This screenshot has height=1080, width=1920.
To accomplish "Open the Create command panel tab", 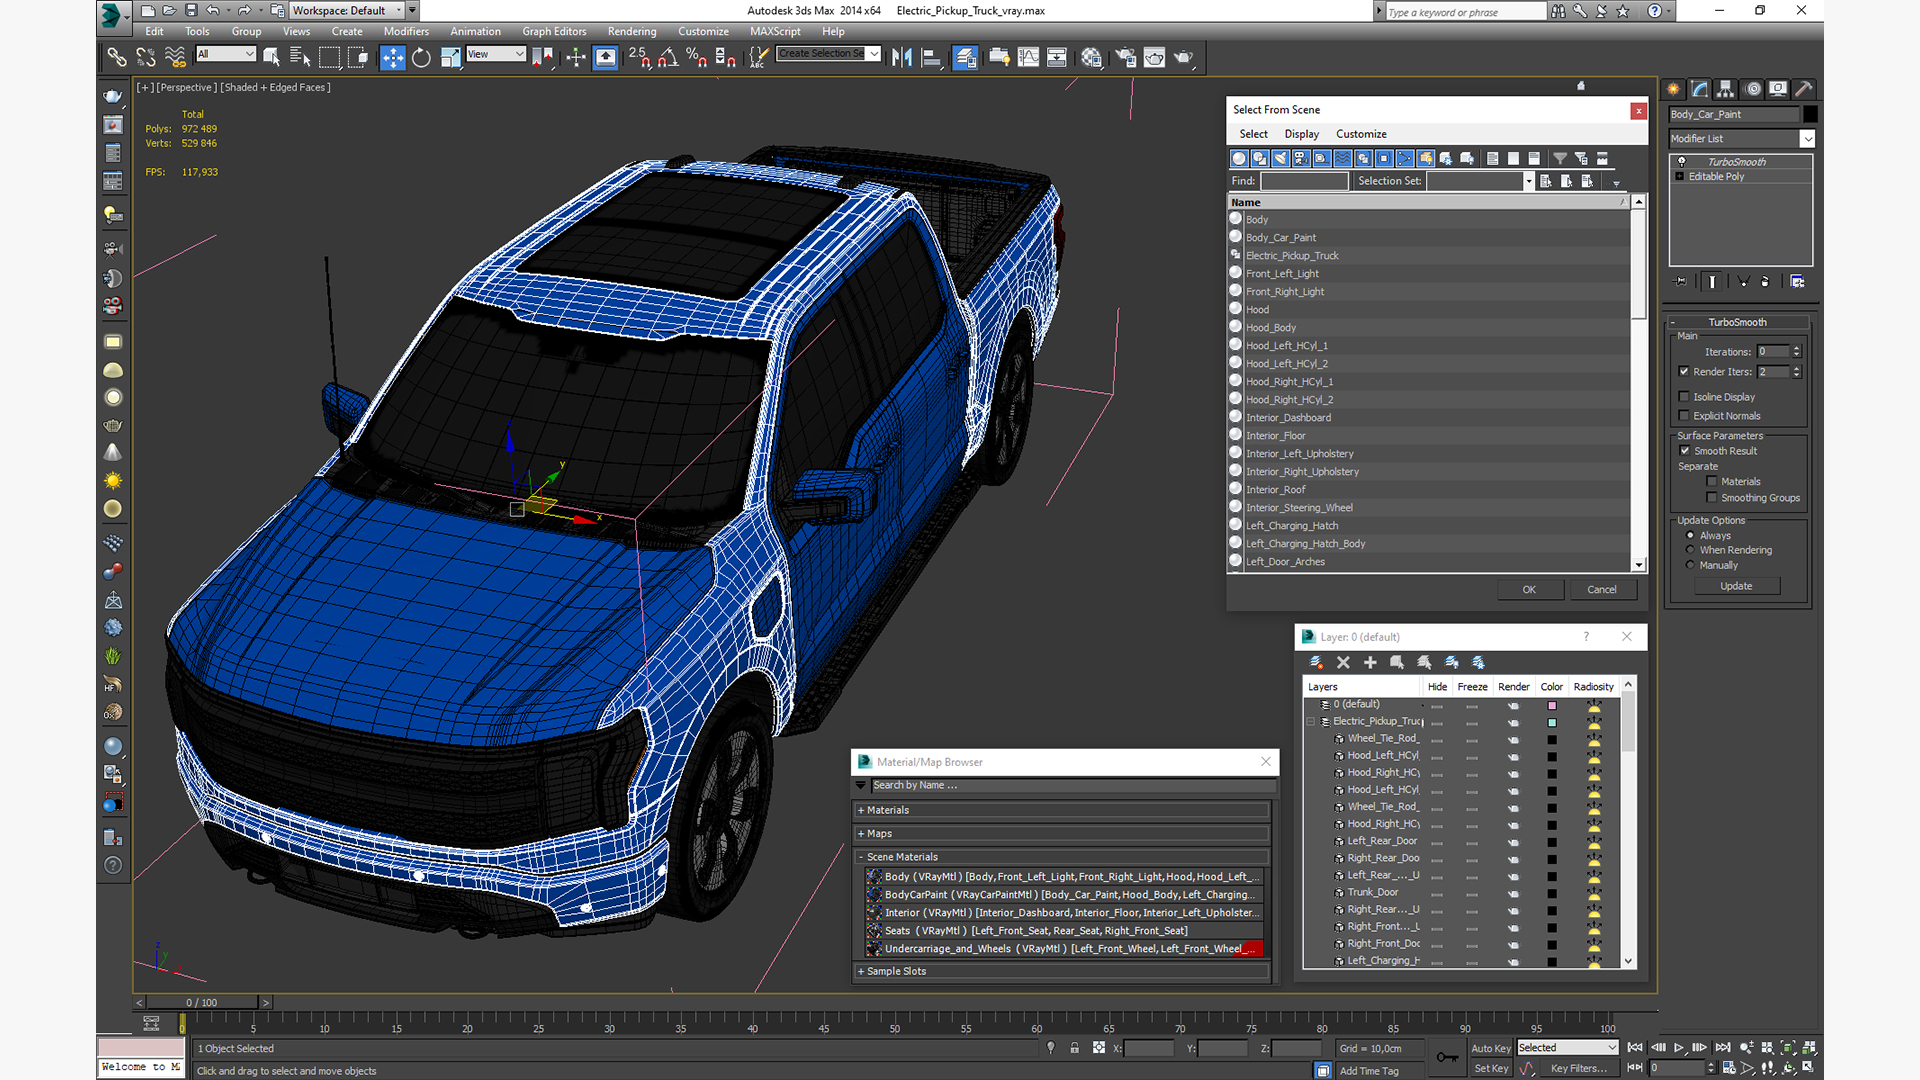I will click(1673, 89).
